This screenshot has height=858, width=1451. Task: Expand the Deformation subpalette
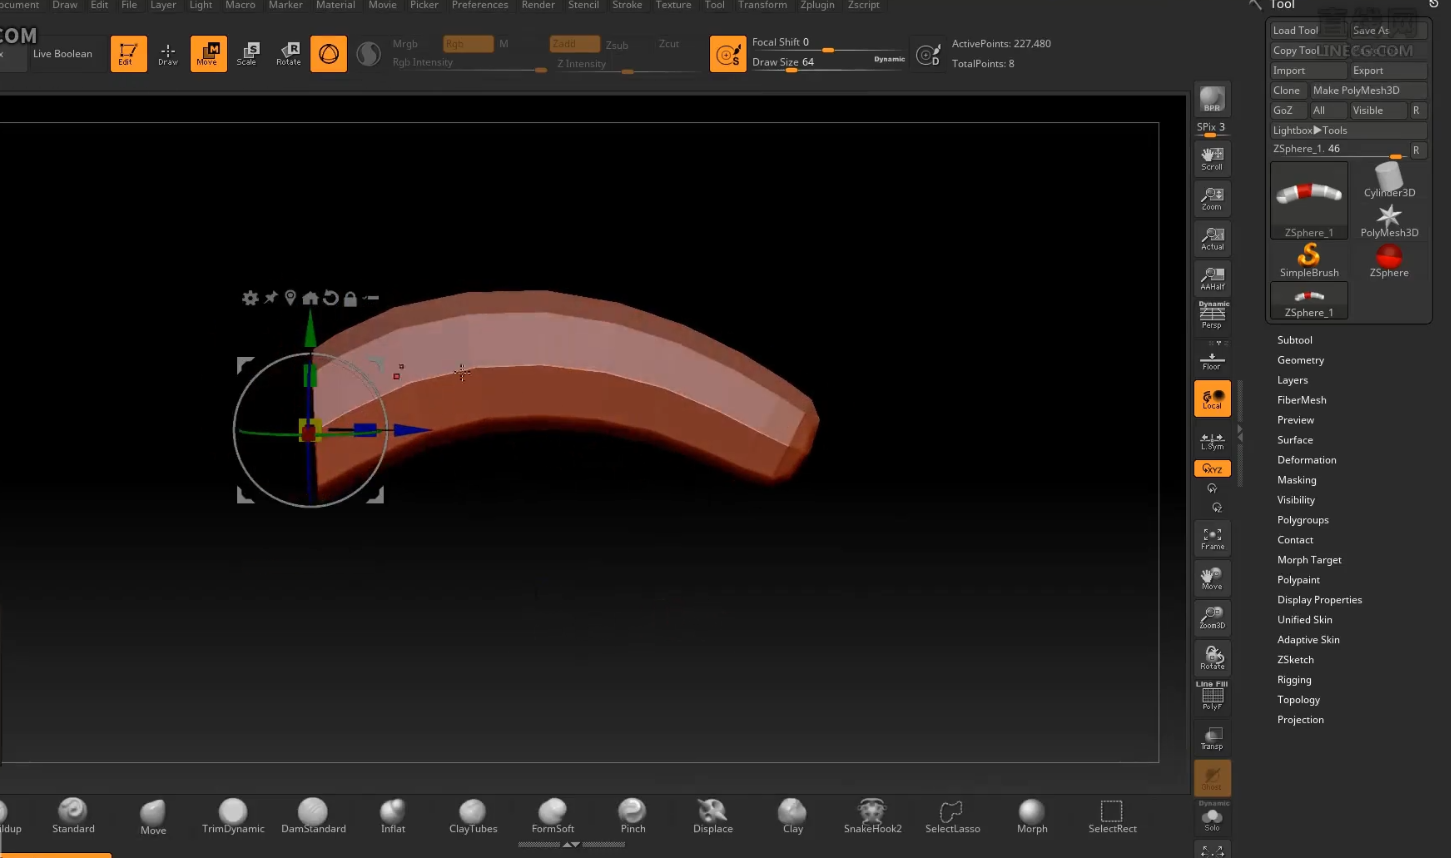tap(1306, 460)
